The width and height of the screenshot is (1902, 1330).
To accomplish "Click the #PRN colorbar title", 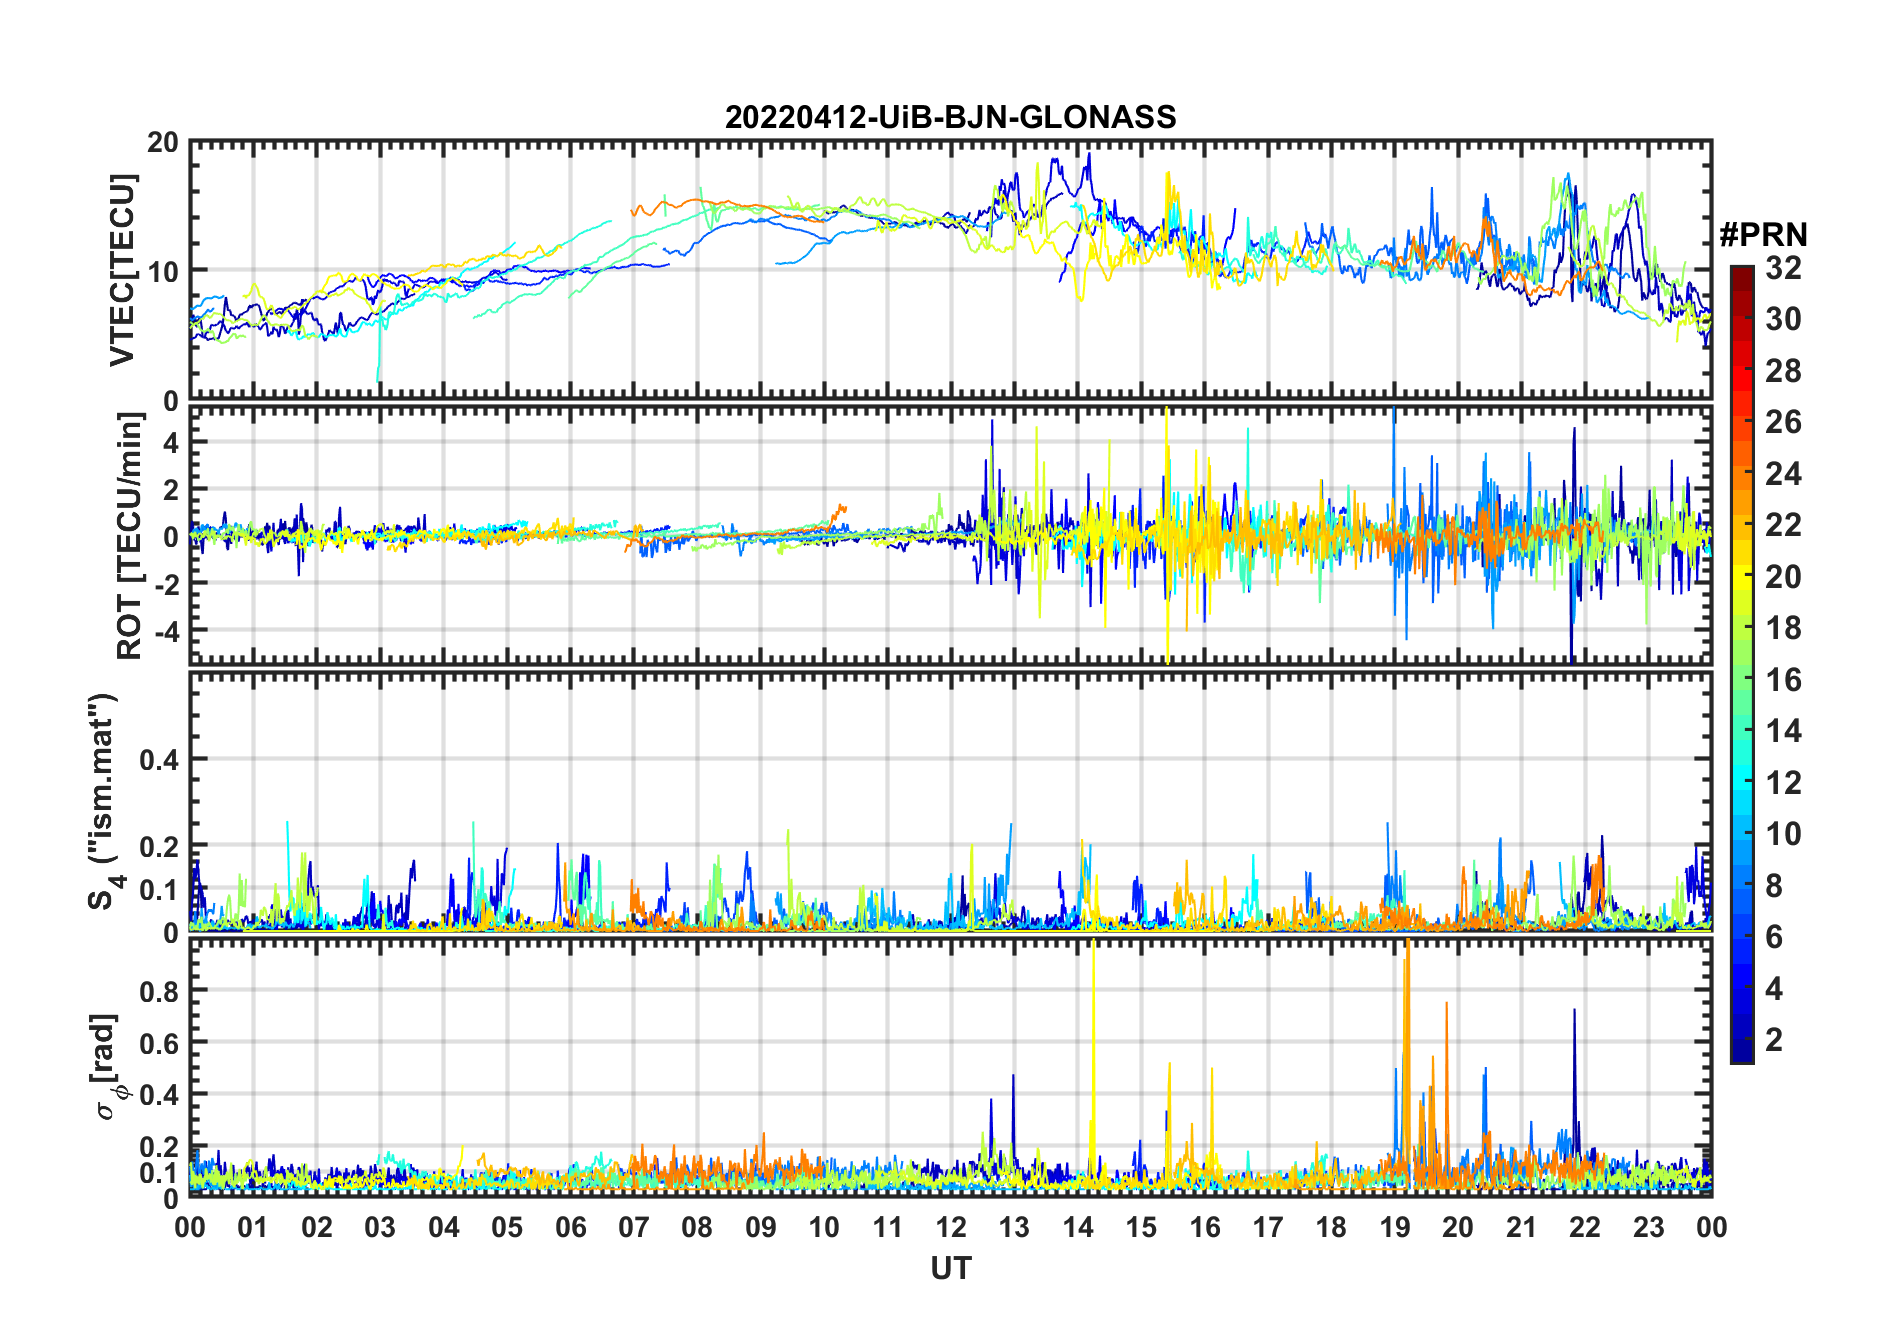I will (x=1763, y=234).
